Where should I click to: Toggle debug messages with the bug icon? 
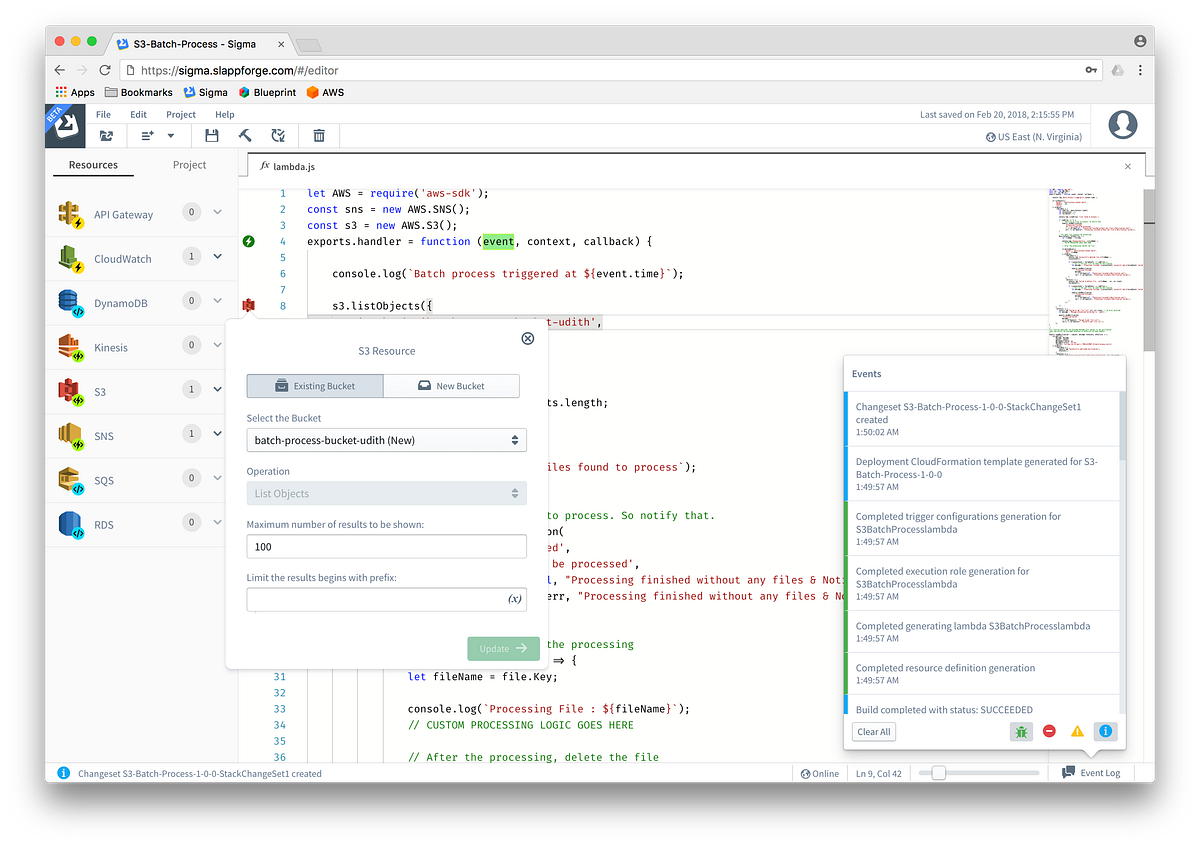[x=1021, y=731]
